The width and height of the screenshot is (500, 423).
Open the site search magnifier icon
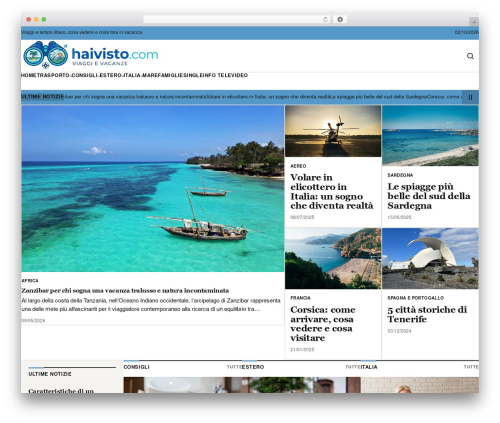click(x=470, y=56)
